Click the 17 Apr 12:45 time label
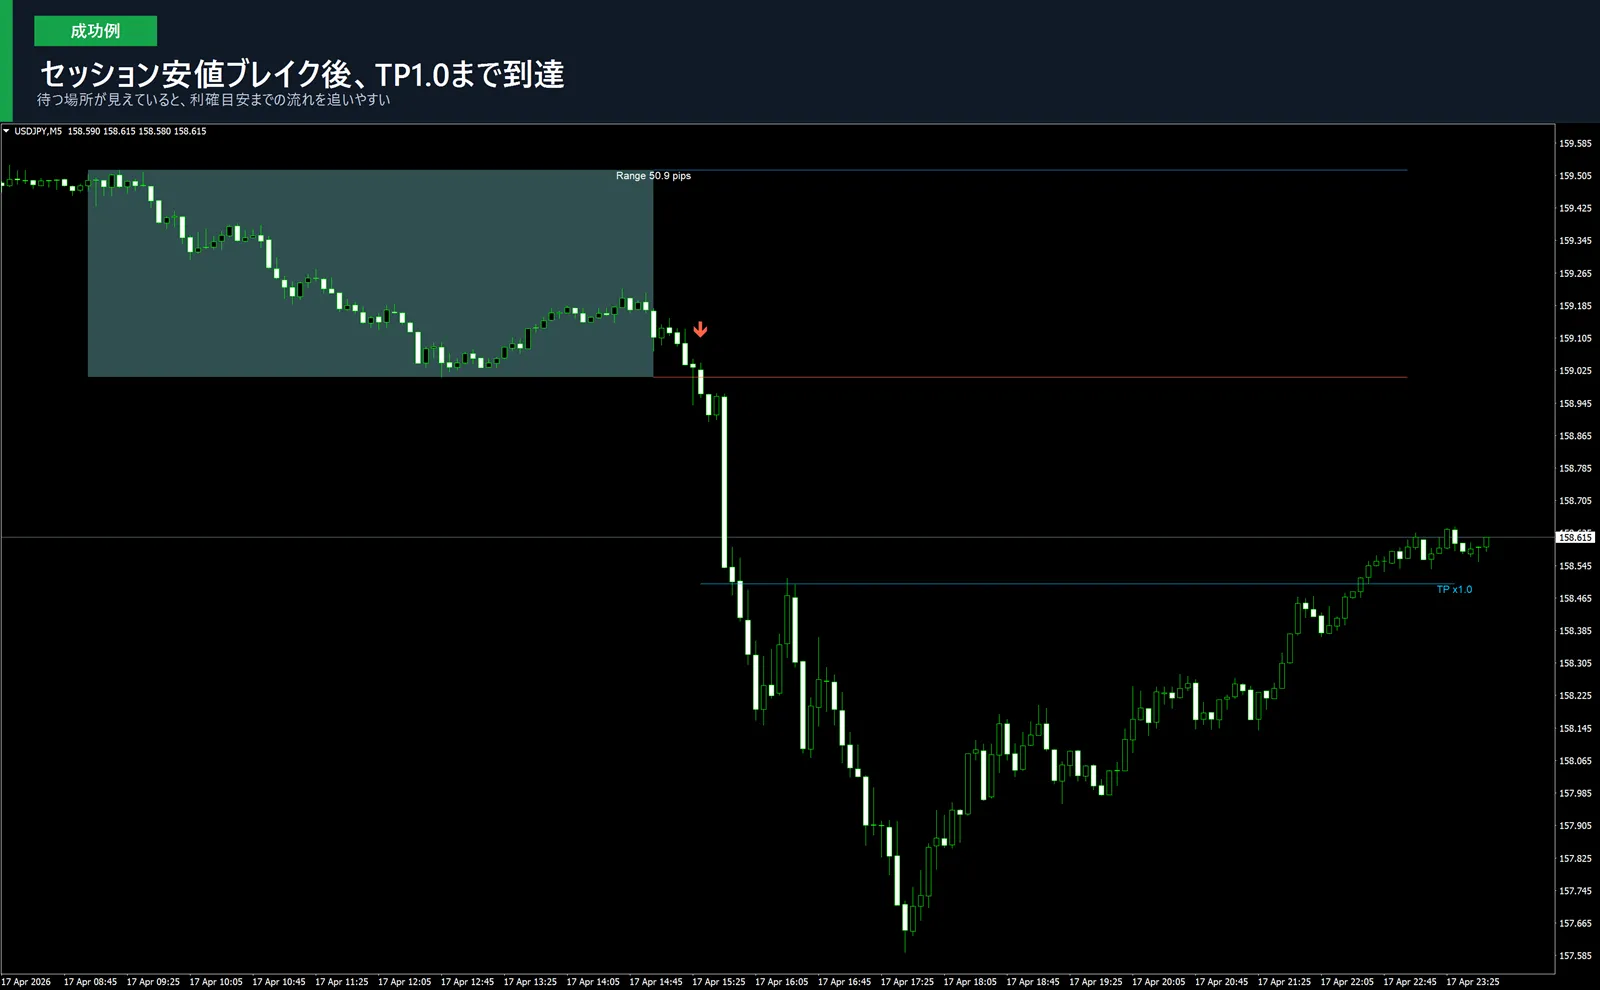 coord(467,982)
